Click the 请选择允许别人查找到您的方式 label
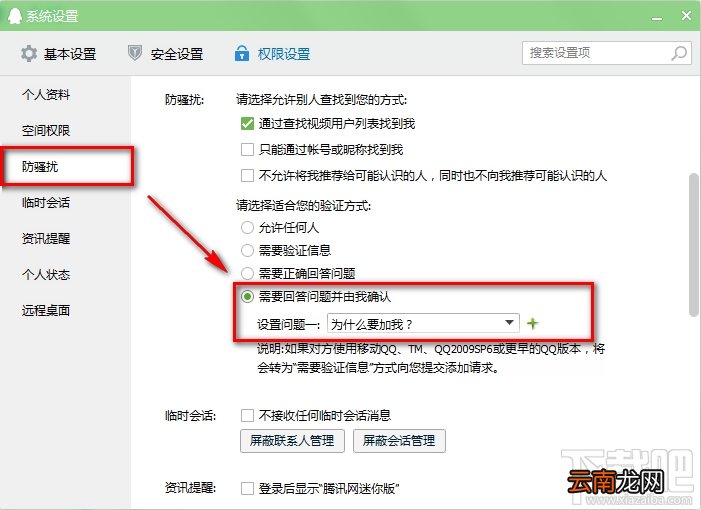701x510 pixels. click(321, 99)
